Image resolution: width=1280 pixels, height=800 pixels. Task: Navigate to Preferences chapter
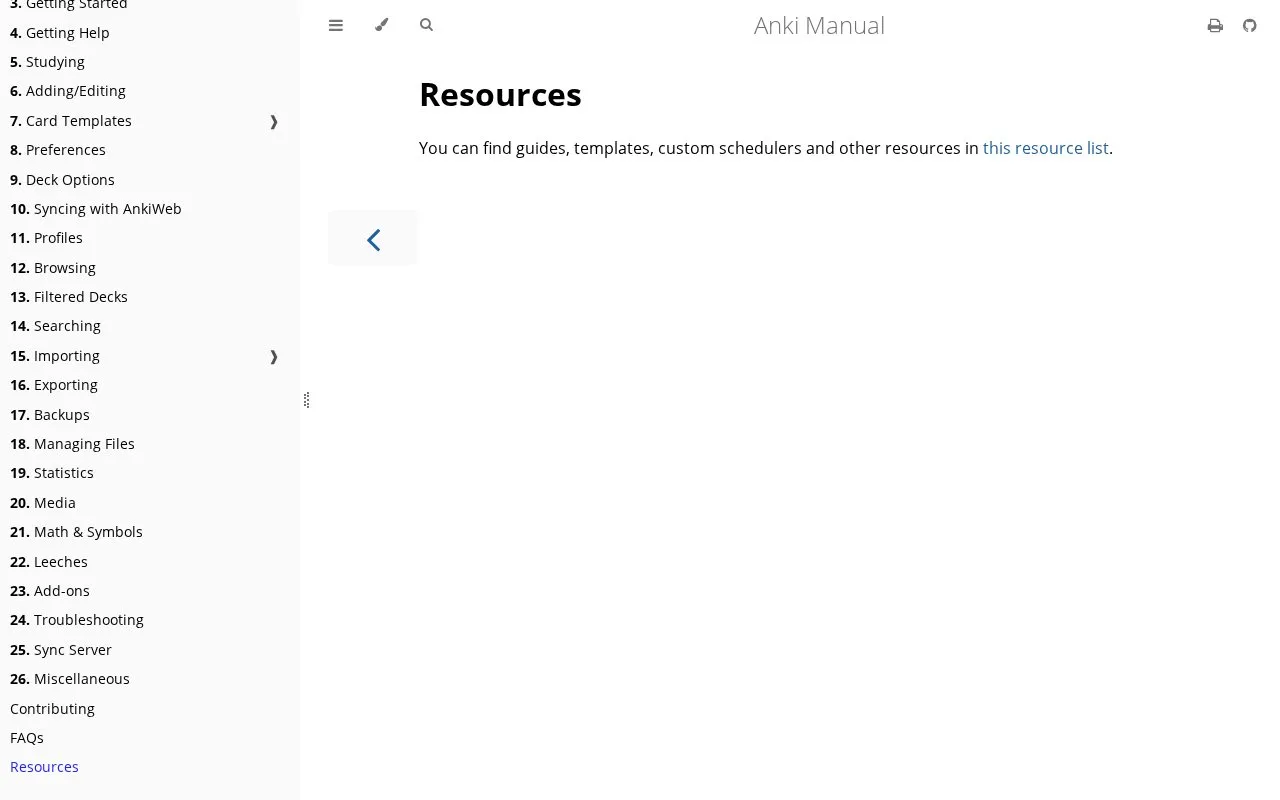click(x=58, y=150)
